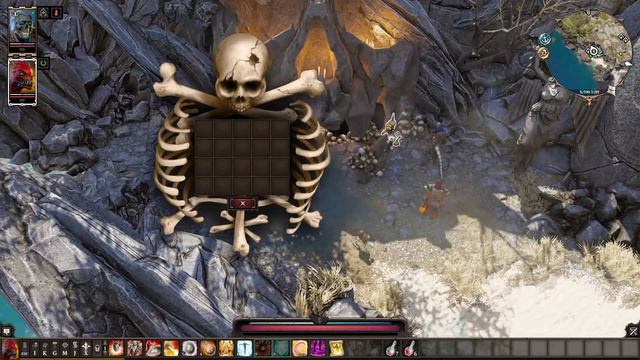
Task: Close the skeleton loot window
Action: [x=242, y=203]
